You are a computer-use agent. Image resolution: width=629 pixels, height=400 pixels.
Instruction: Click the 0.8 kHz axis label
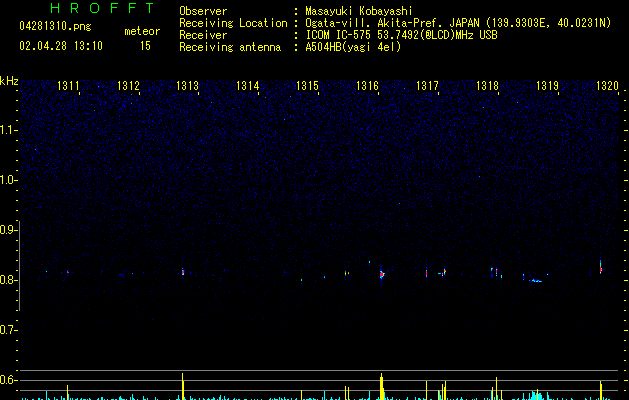[x=8, y=280]
